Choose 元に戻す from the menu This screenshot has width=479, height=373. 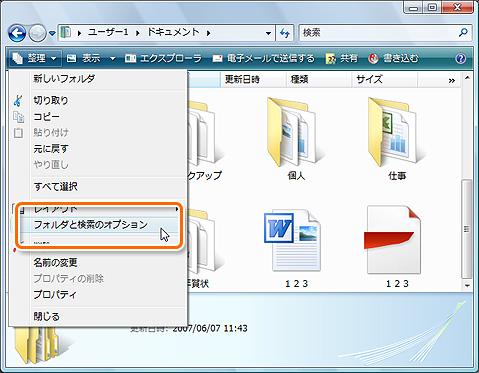[x=98, y=149]
